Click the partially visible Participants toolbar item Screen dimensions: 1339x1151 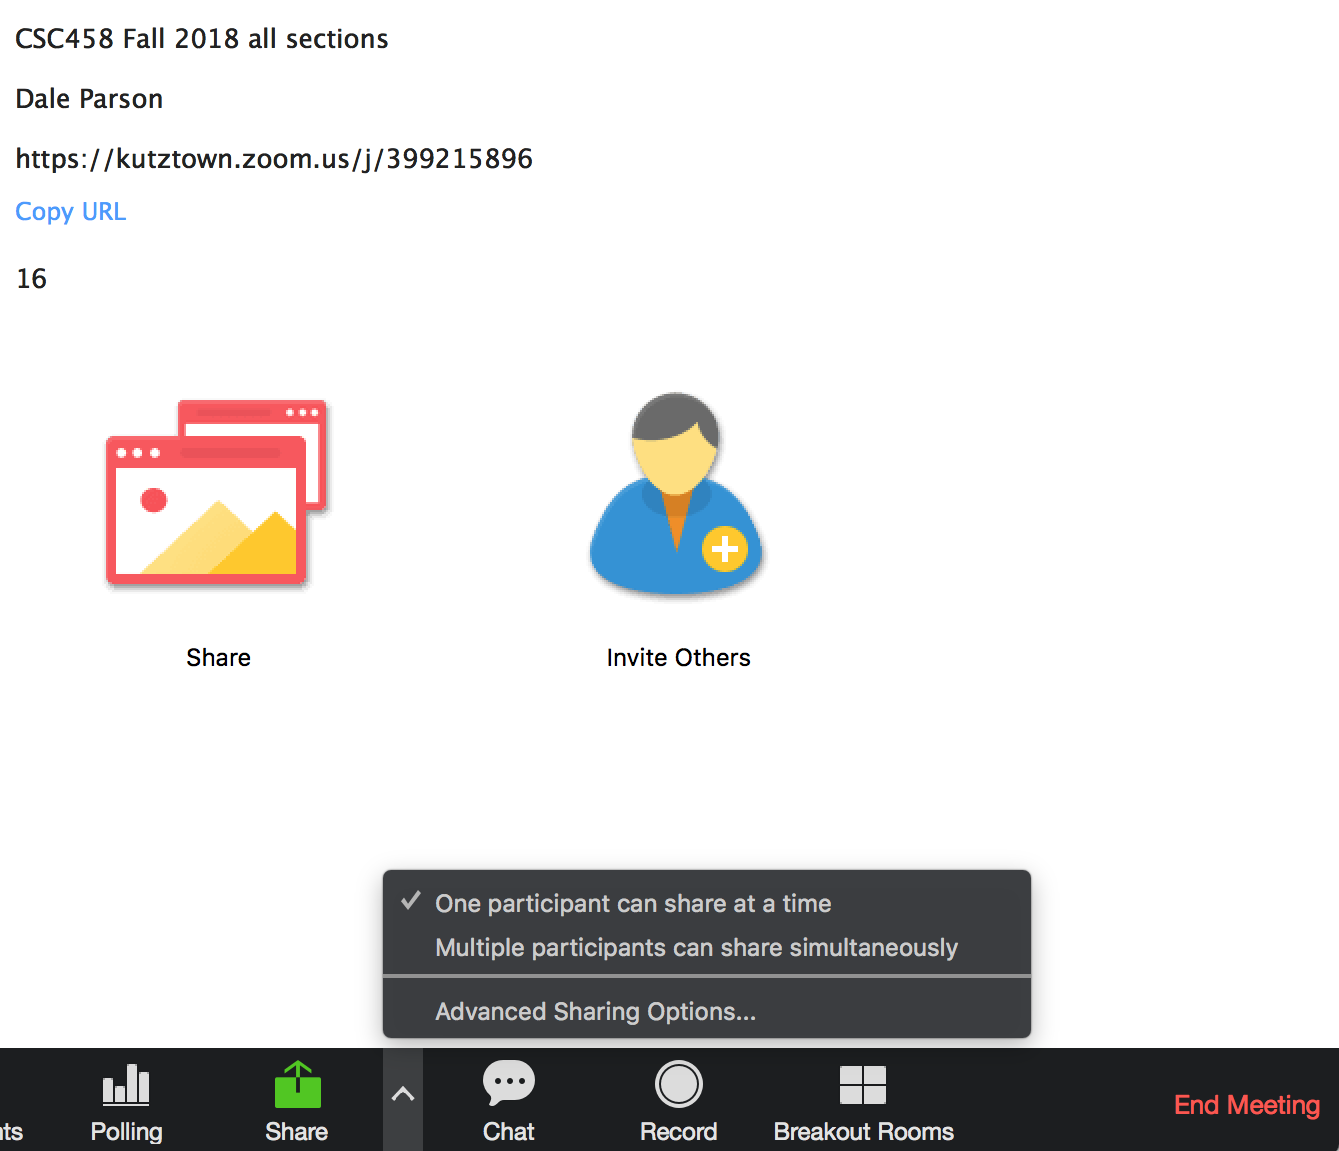(11, 1131)
